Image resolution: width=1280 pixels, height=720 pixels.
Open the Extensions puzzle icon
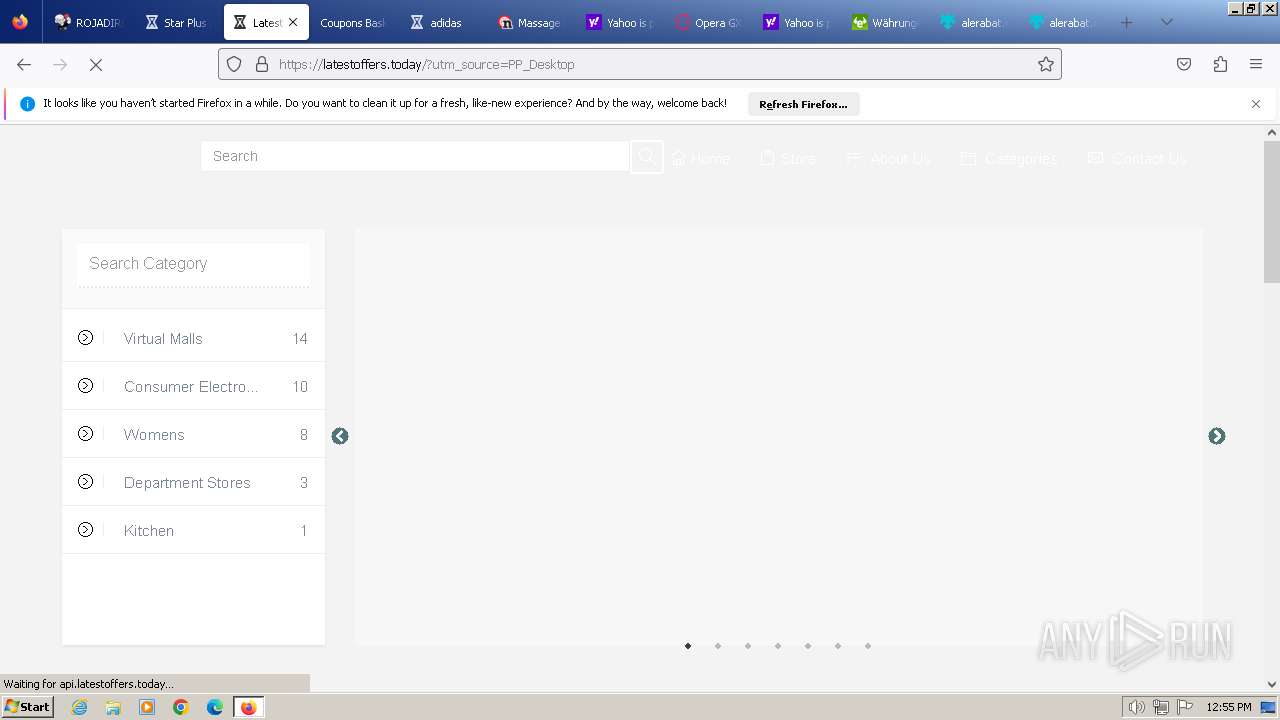coord(1220,64)
